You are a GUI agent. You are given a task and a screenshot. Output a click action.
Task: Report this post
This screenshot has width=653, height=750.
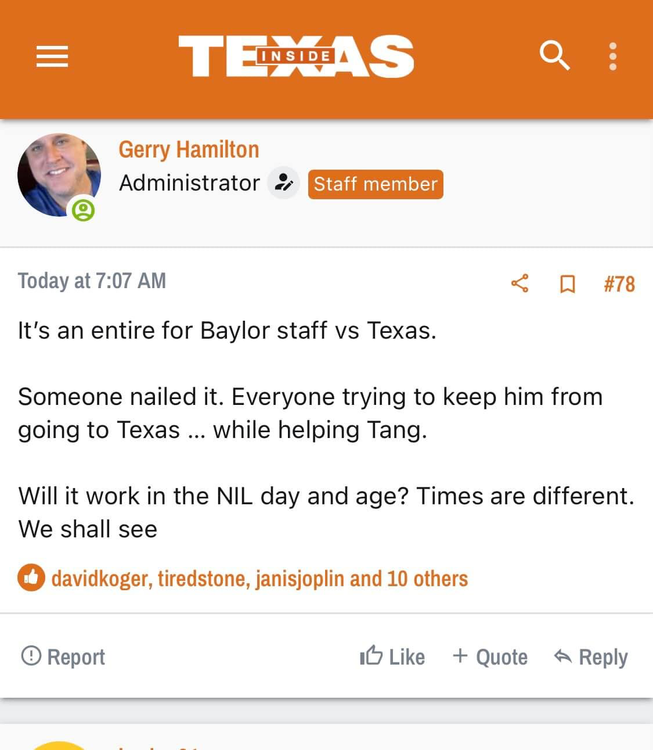click(x=63, y=656)
